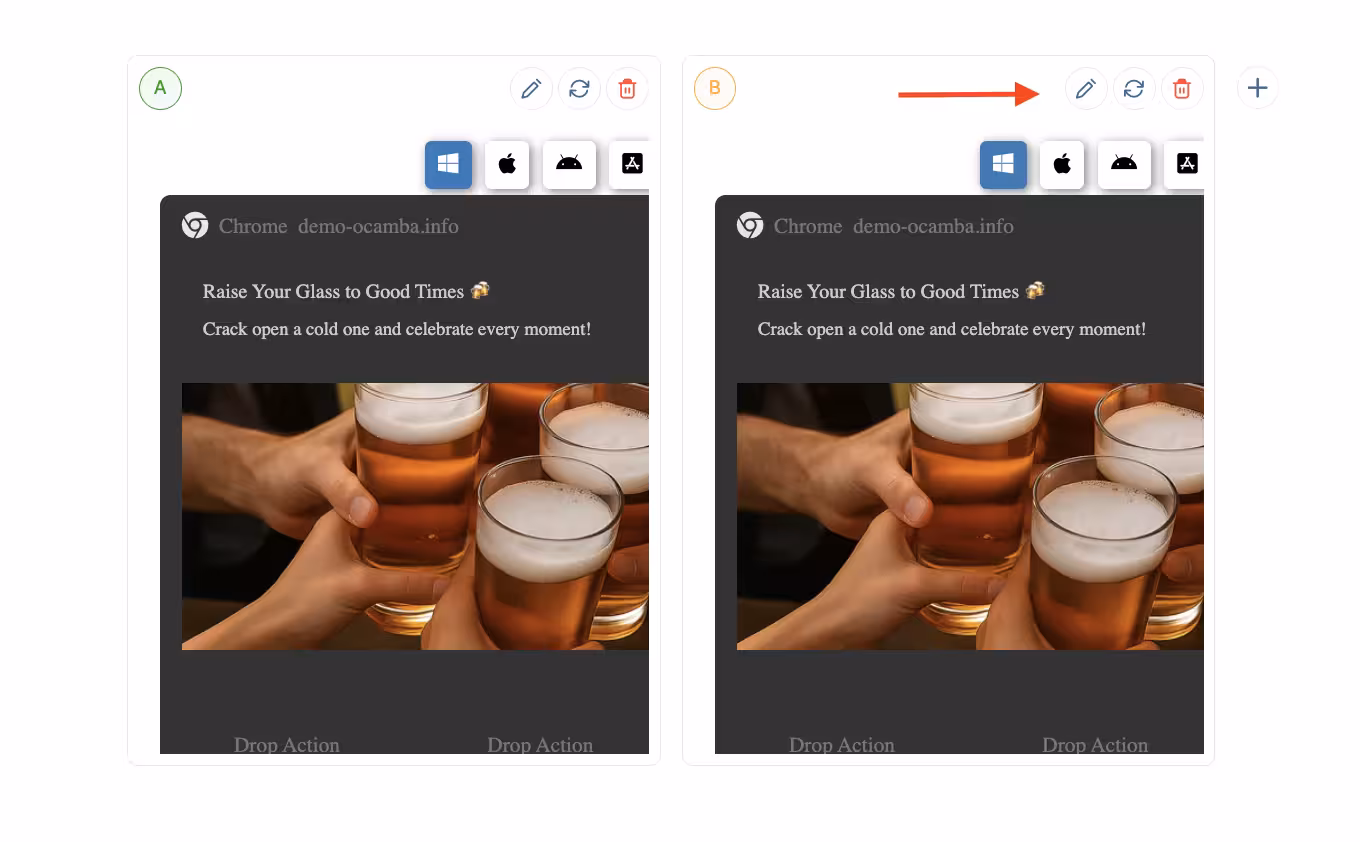Click the right Drop Action in variant B
This screenshot has width=1360, height=842.
click(1095, 745)
